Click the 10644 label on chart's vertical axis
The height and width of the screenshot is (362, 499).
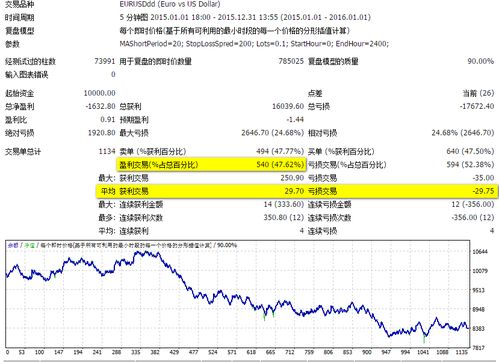point(480,252)
